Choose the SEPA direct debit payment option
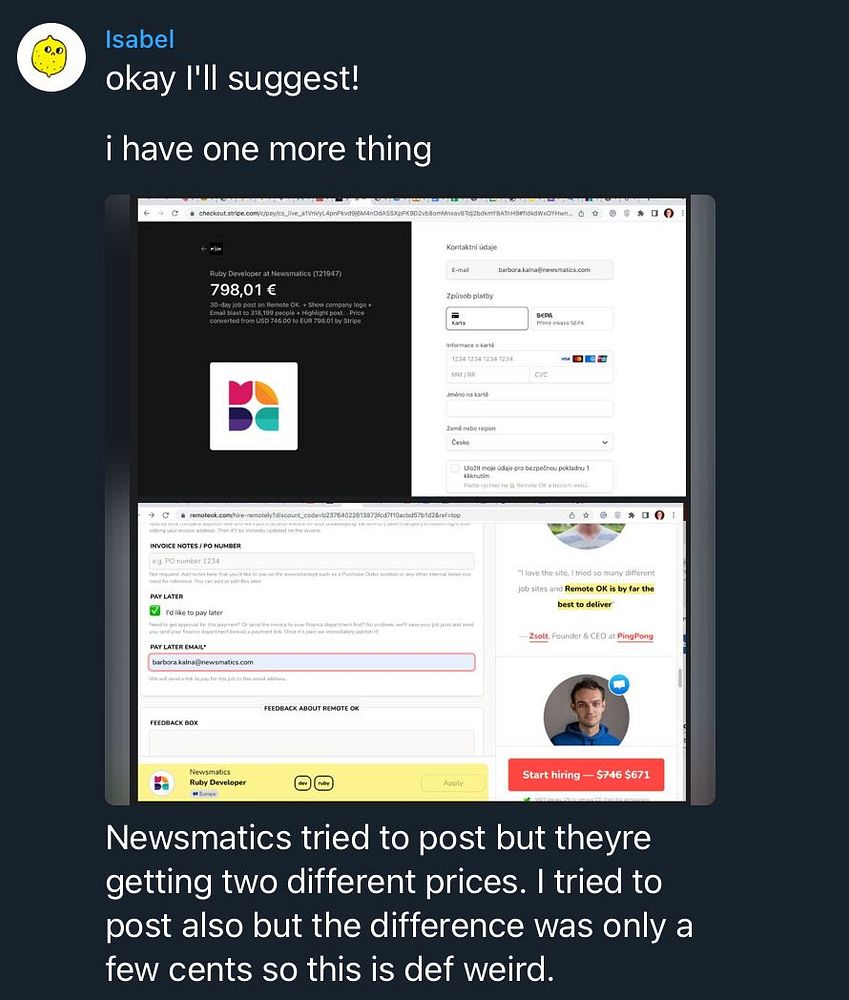Image resolution: width=849 pixels, height=1000 pixels. click(572, 318)
